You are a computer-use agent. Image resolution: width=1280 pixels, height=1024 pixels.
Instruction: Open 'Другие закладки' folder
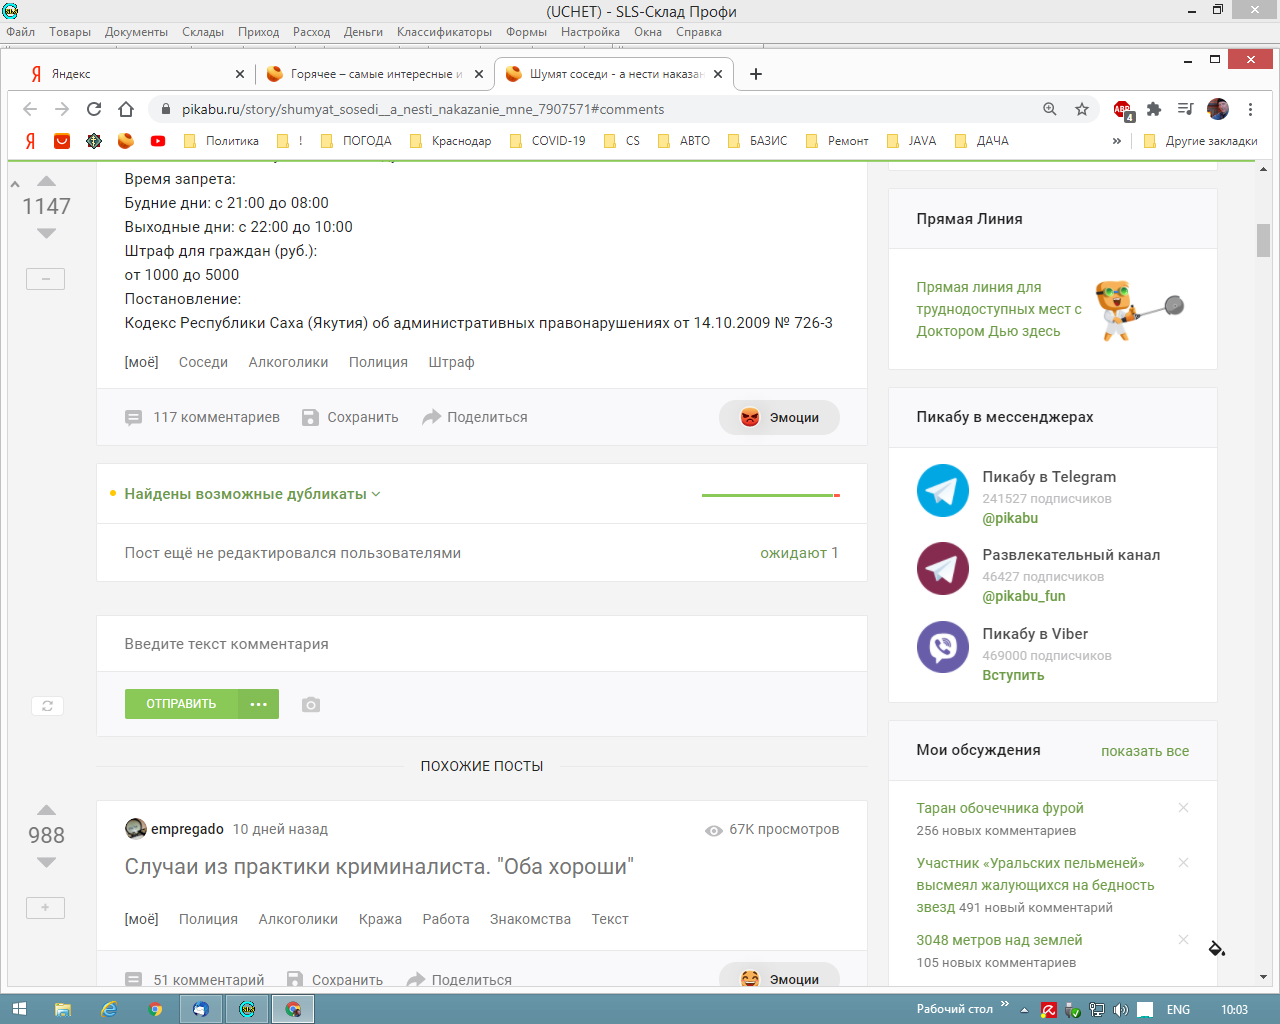[x=1200, y=141]
